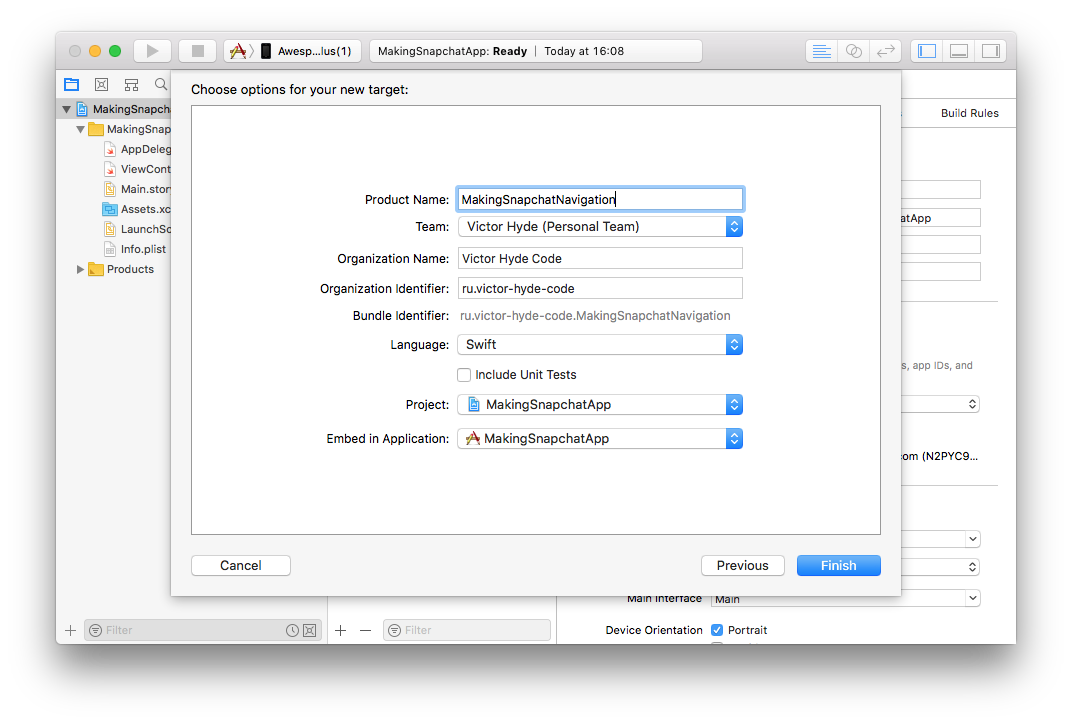Click the Organization Name field
Screen dimensions: 1072x724
600,258
